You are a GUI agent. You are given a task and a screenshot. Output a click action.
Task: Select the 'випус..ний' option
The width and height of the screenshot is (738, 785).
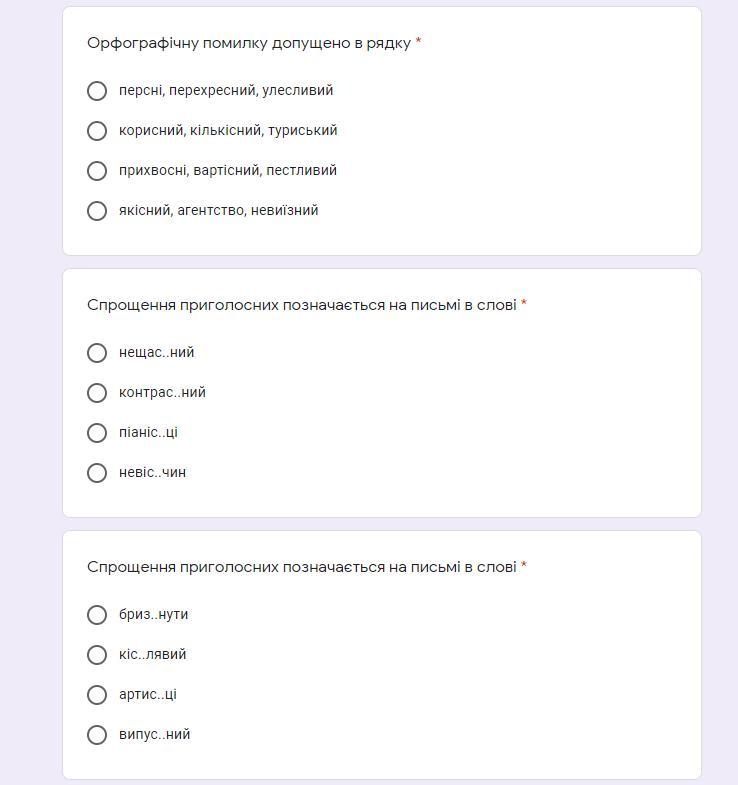97,735
